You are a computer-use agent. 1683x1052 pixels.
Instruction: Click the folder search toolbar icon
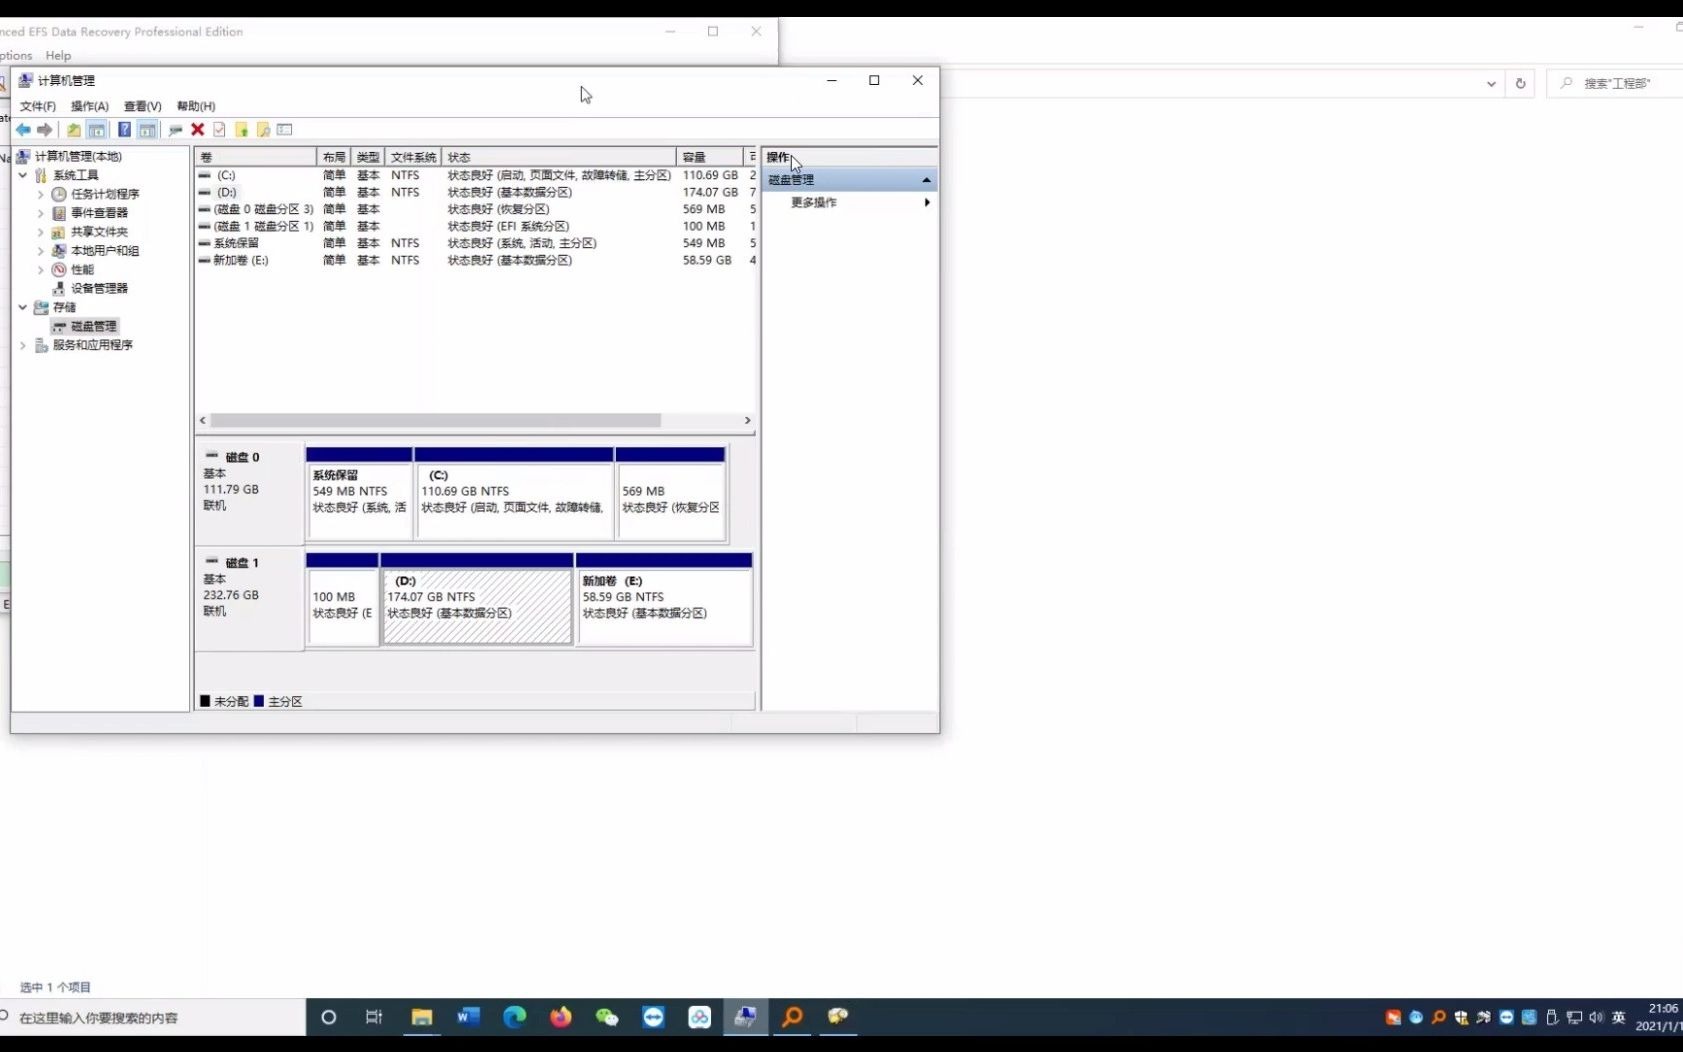pos(263,130)
